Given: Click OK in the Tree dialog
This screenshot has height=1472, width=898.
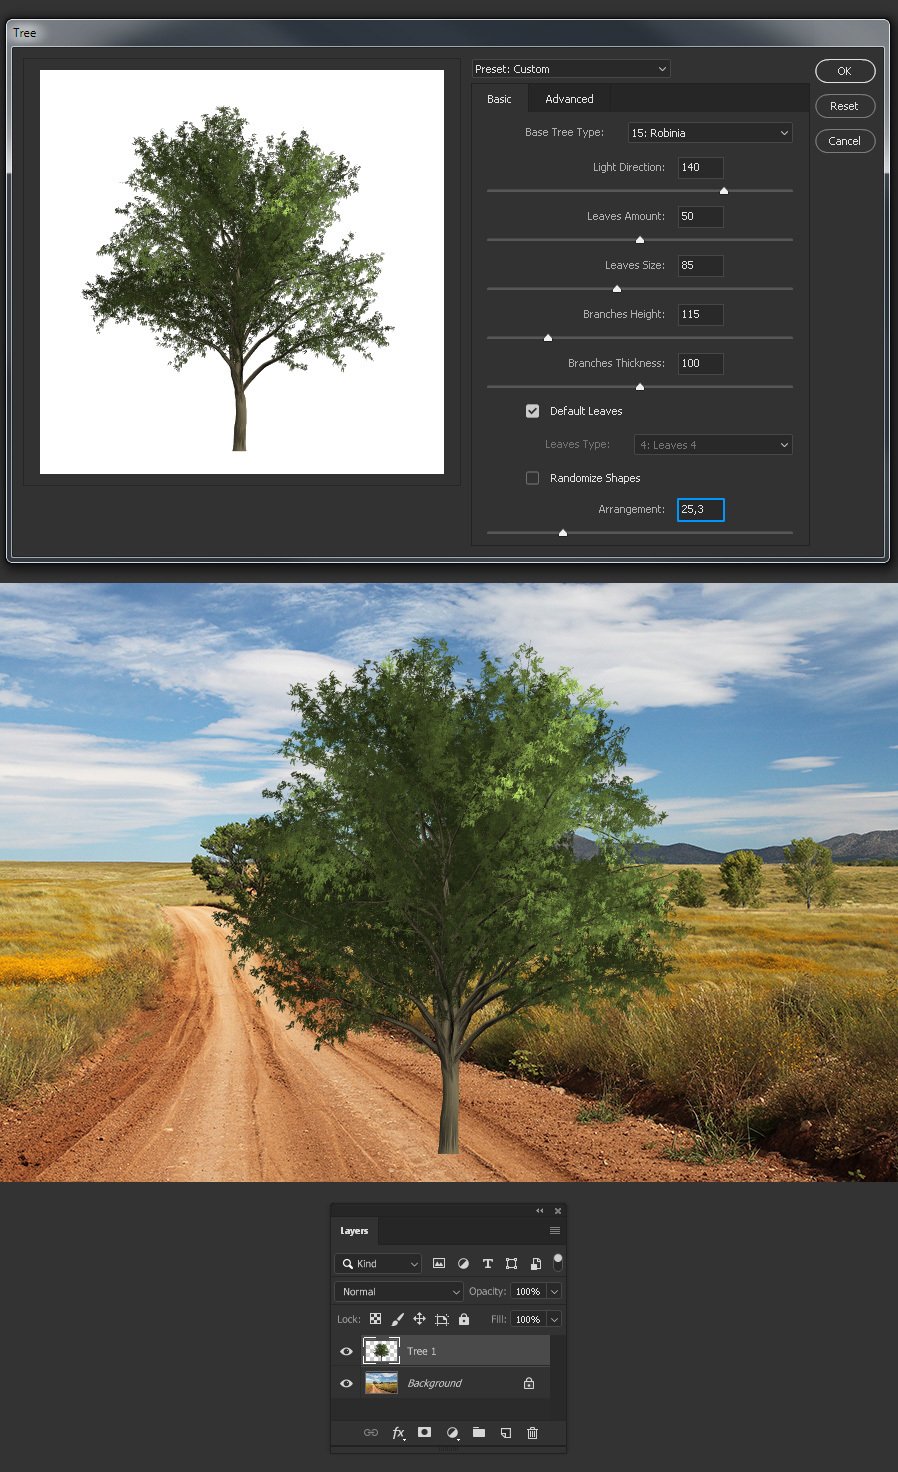Looking at the screenshot, I should (x=845, y=71).
